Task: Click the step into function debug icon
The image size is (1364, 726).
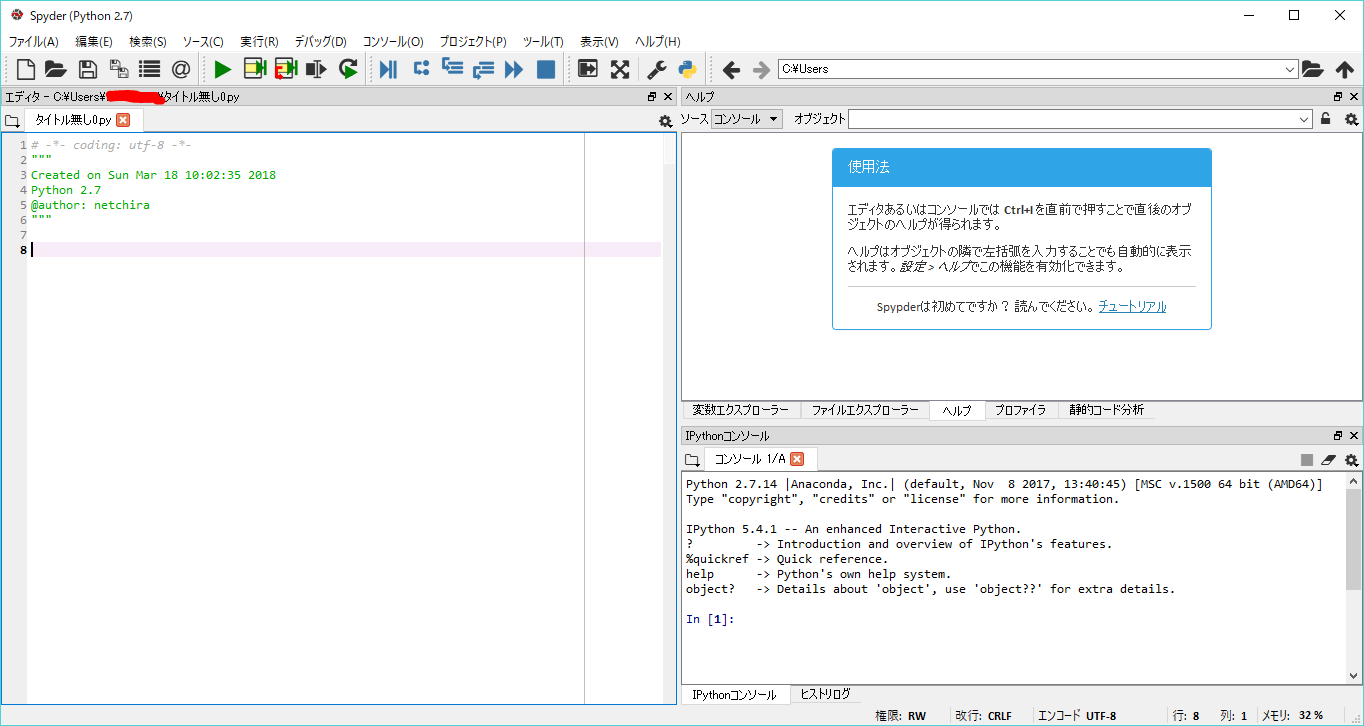Action: pos(452,69)
